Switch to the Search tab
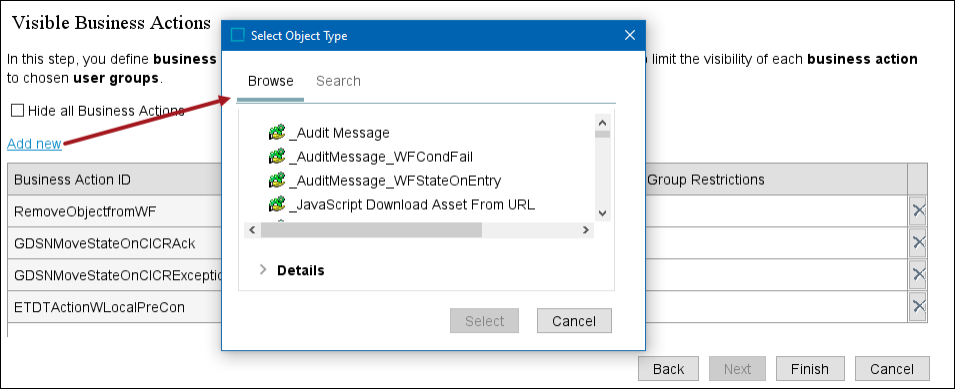The image size is (955, 389). [x=338, y=81]
